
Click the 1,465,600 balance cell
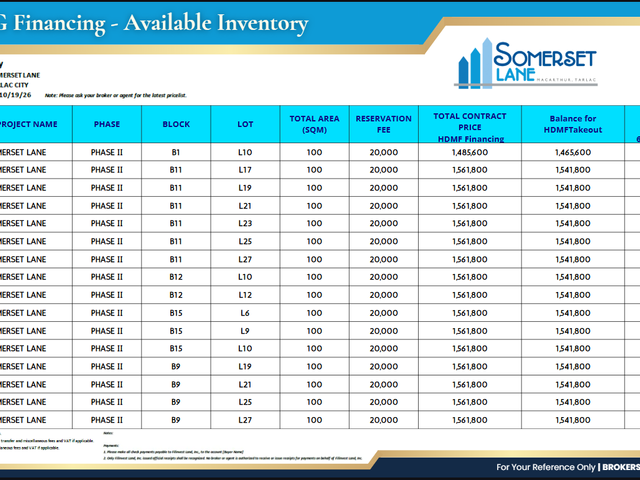[x=573, y=152]
